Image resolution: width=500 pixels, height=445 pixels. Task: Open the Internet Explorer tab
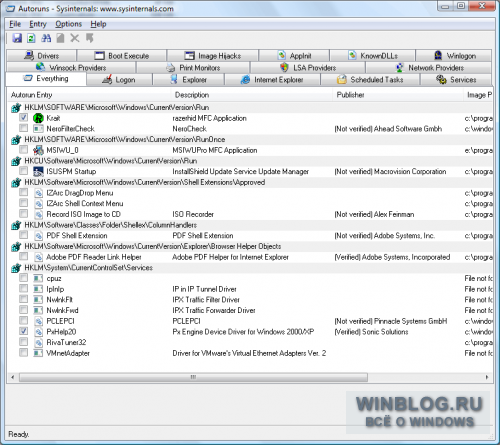[x=272, y=80]
